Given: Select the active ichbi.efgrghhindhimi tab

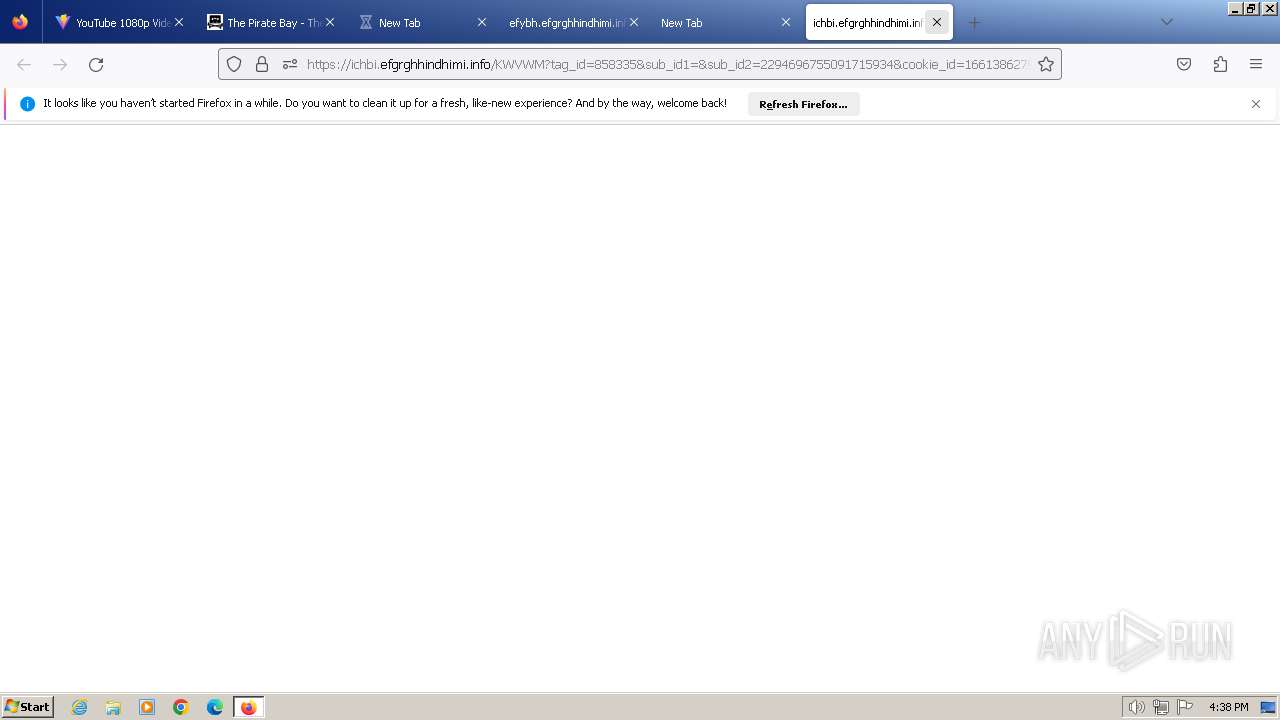Looking at the screenshot, I should (x=879, y=22).
